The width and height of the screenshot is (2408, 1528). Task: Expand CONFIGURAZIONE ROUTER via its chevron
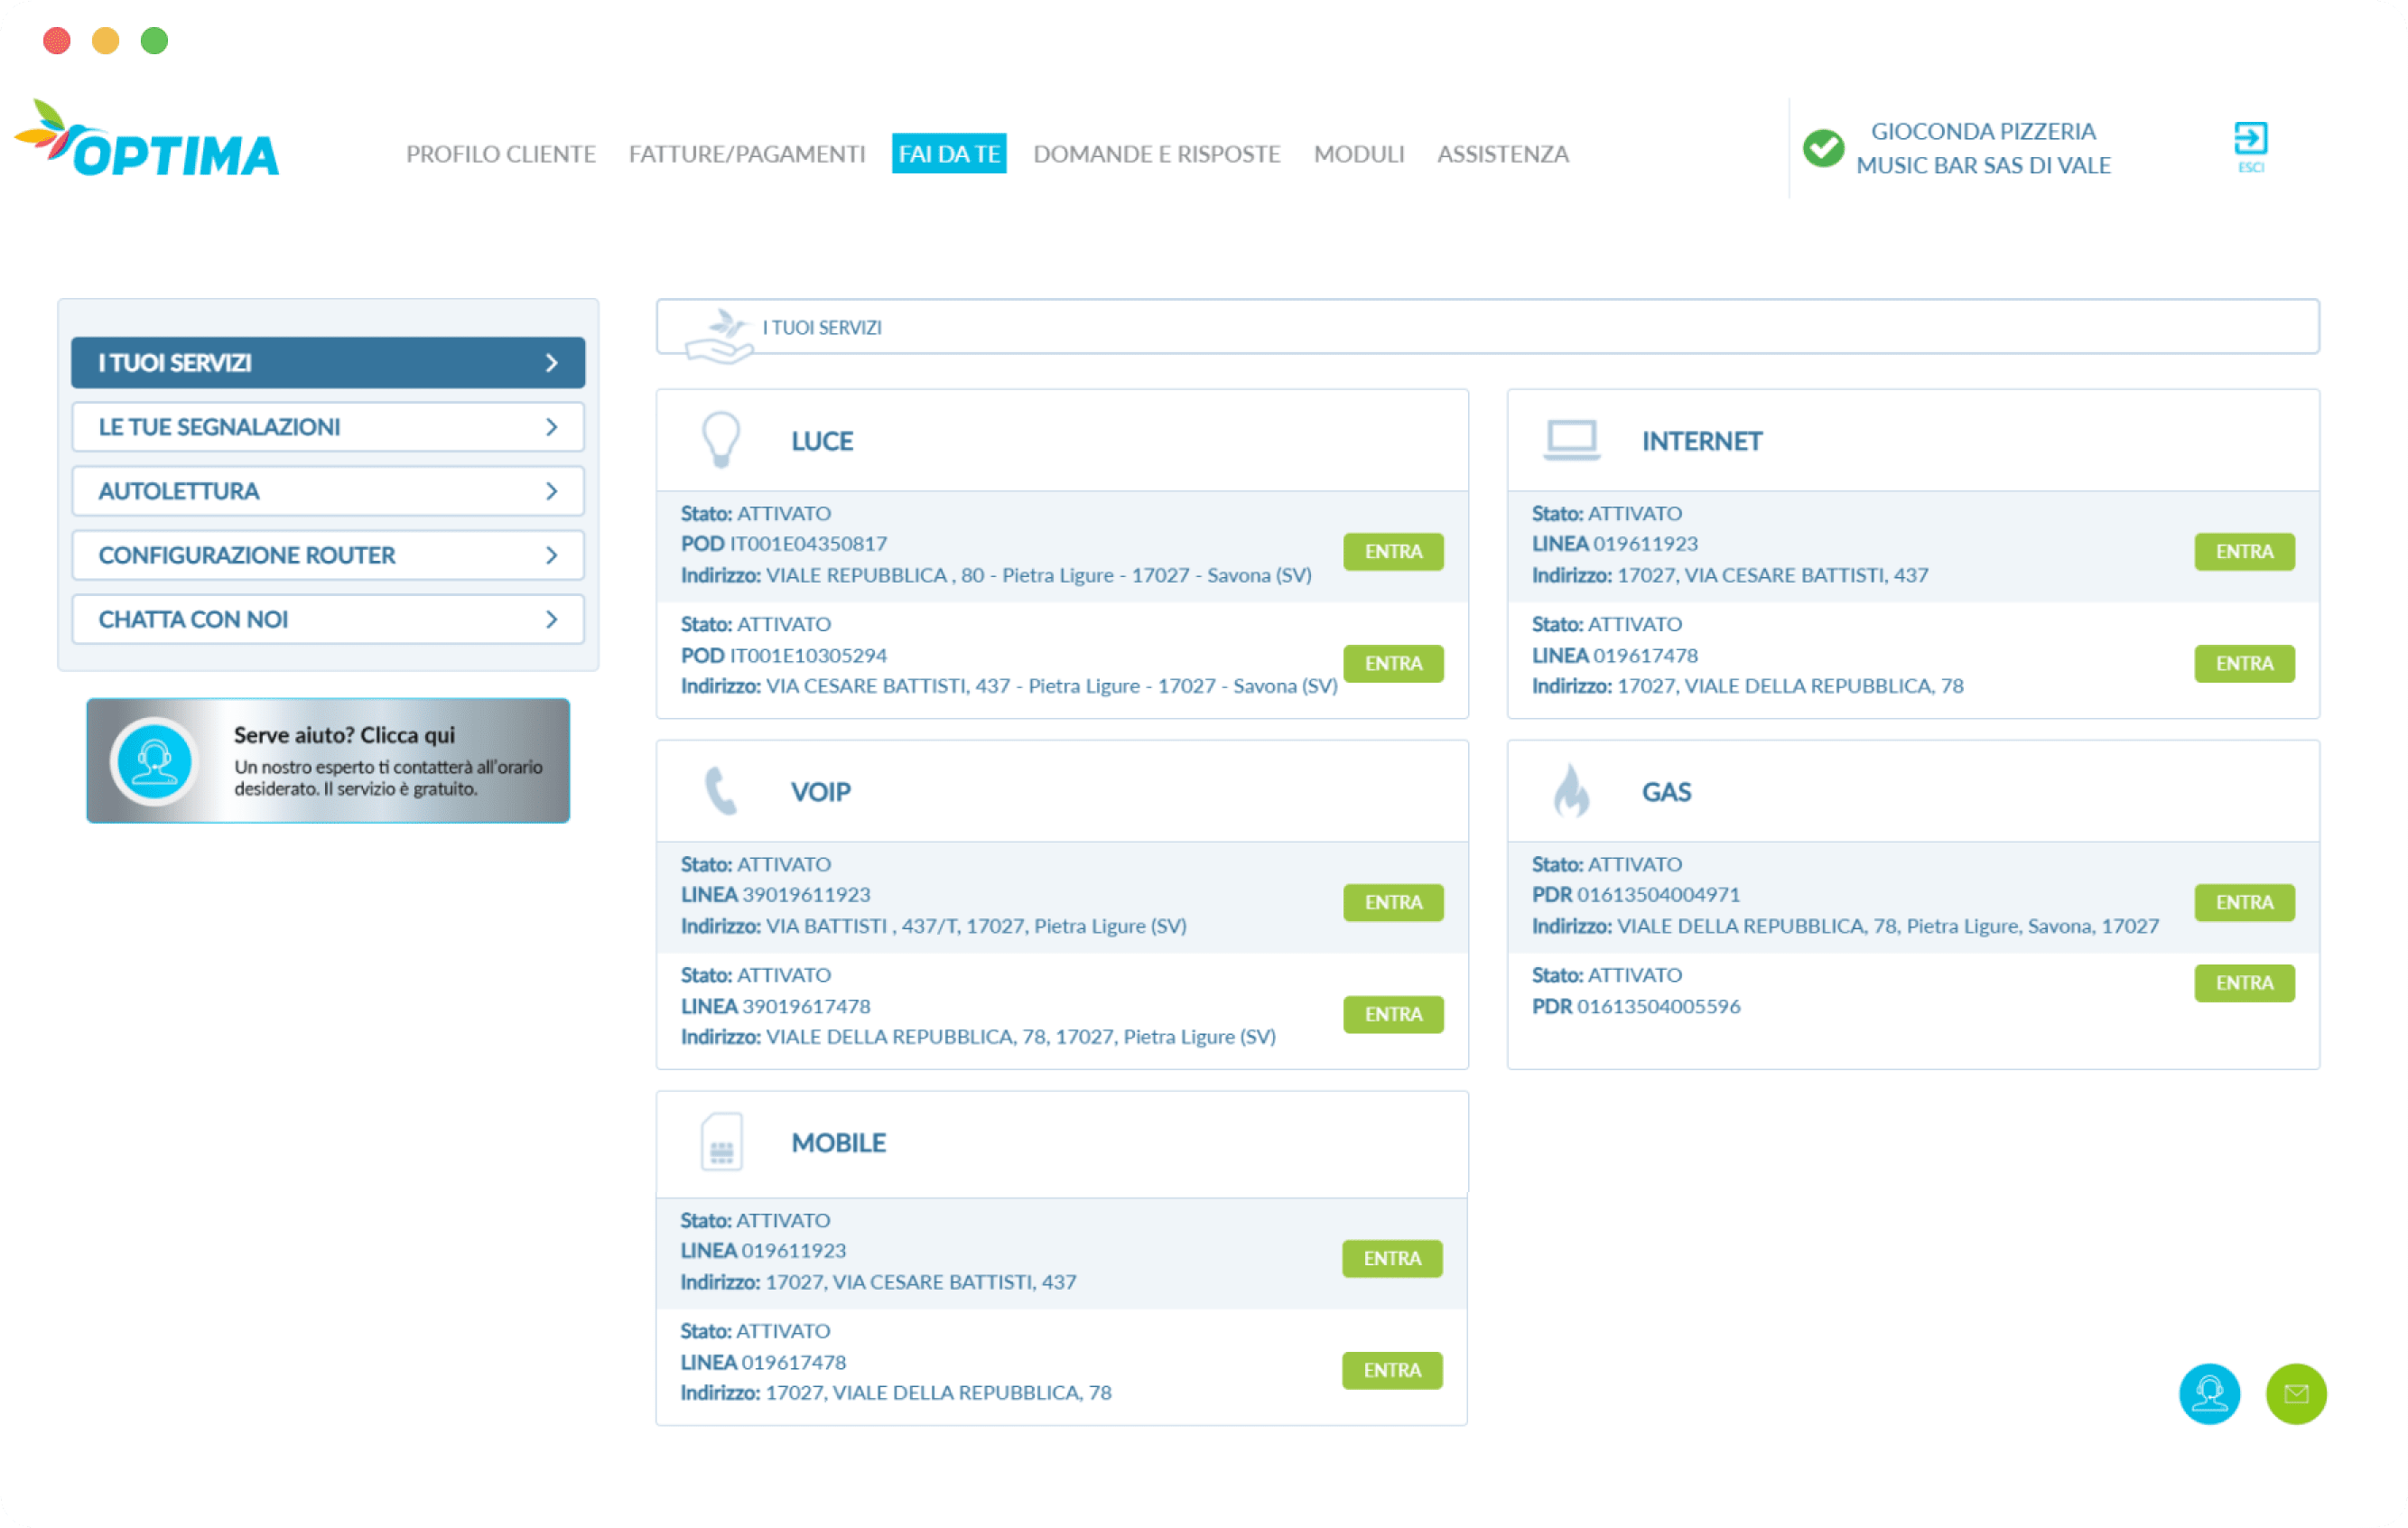click(551, 555)
